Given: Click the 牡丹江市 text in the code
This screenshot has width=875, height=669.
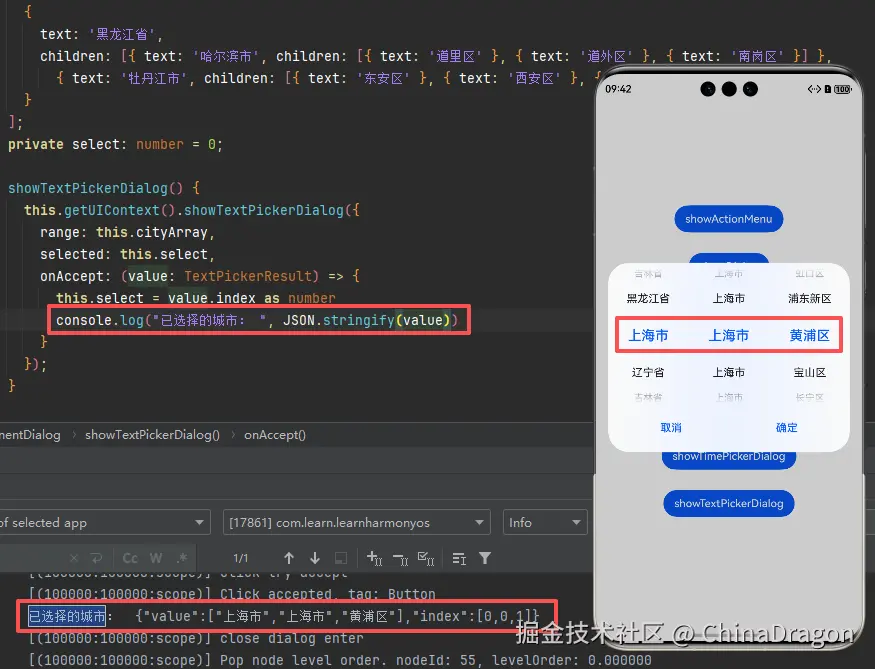Looking at the screenshot, I should 153,78.
